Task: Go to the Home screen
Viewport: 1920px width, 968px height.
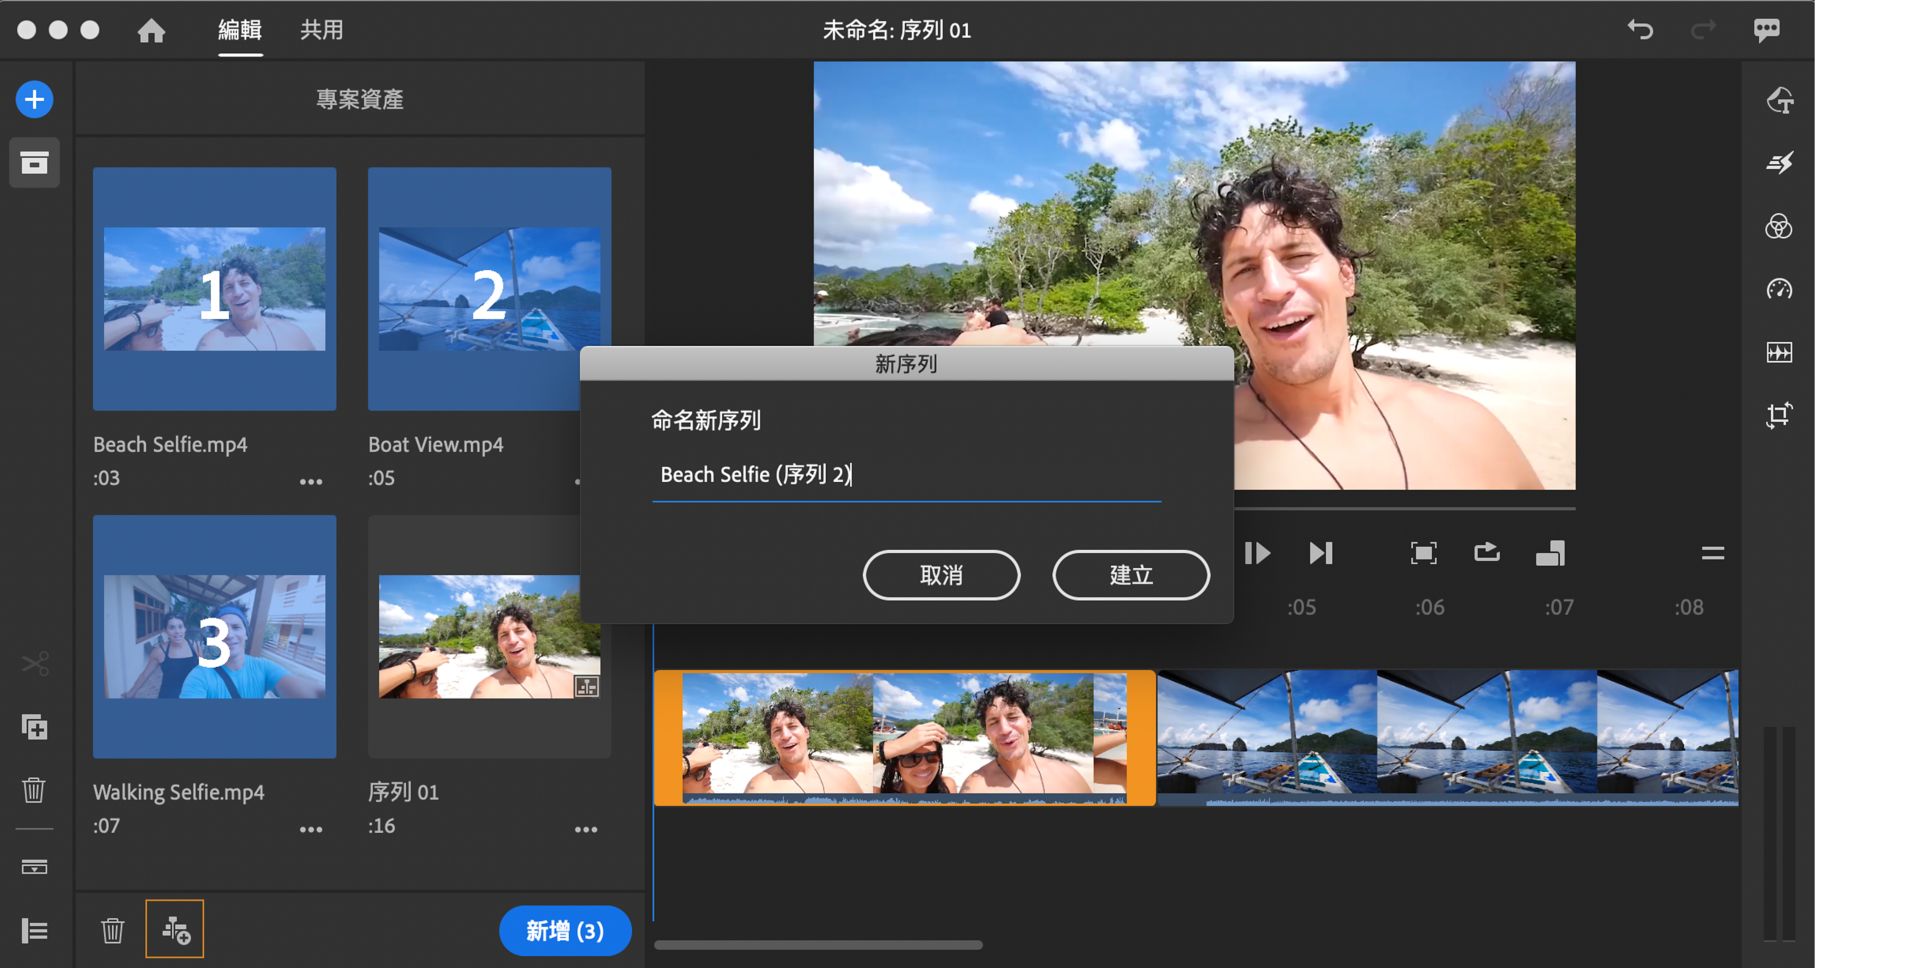Action: (151, 31)
